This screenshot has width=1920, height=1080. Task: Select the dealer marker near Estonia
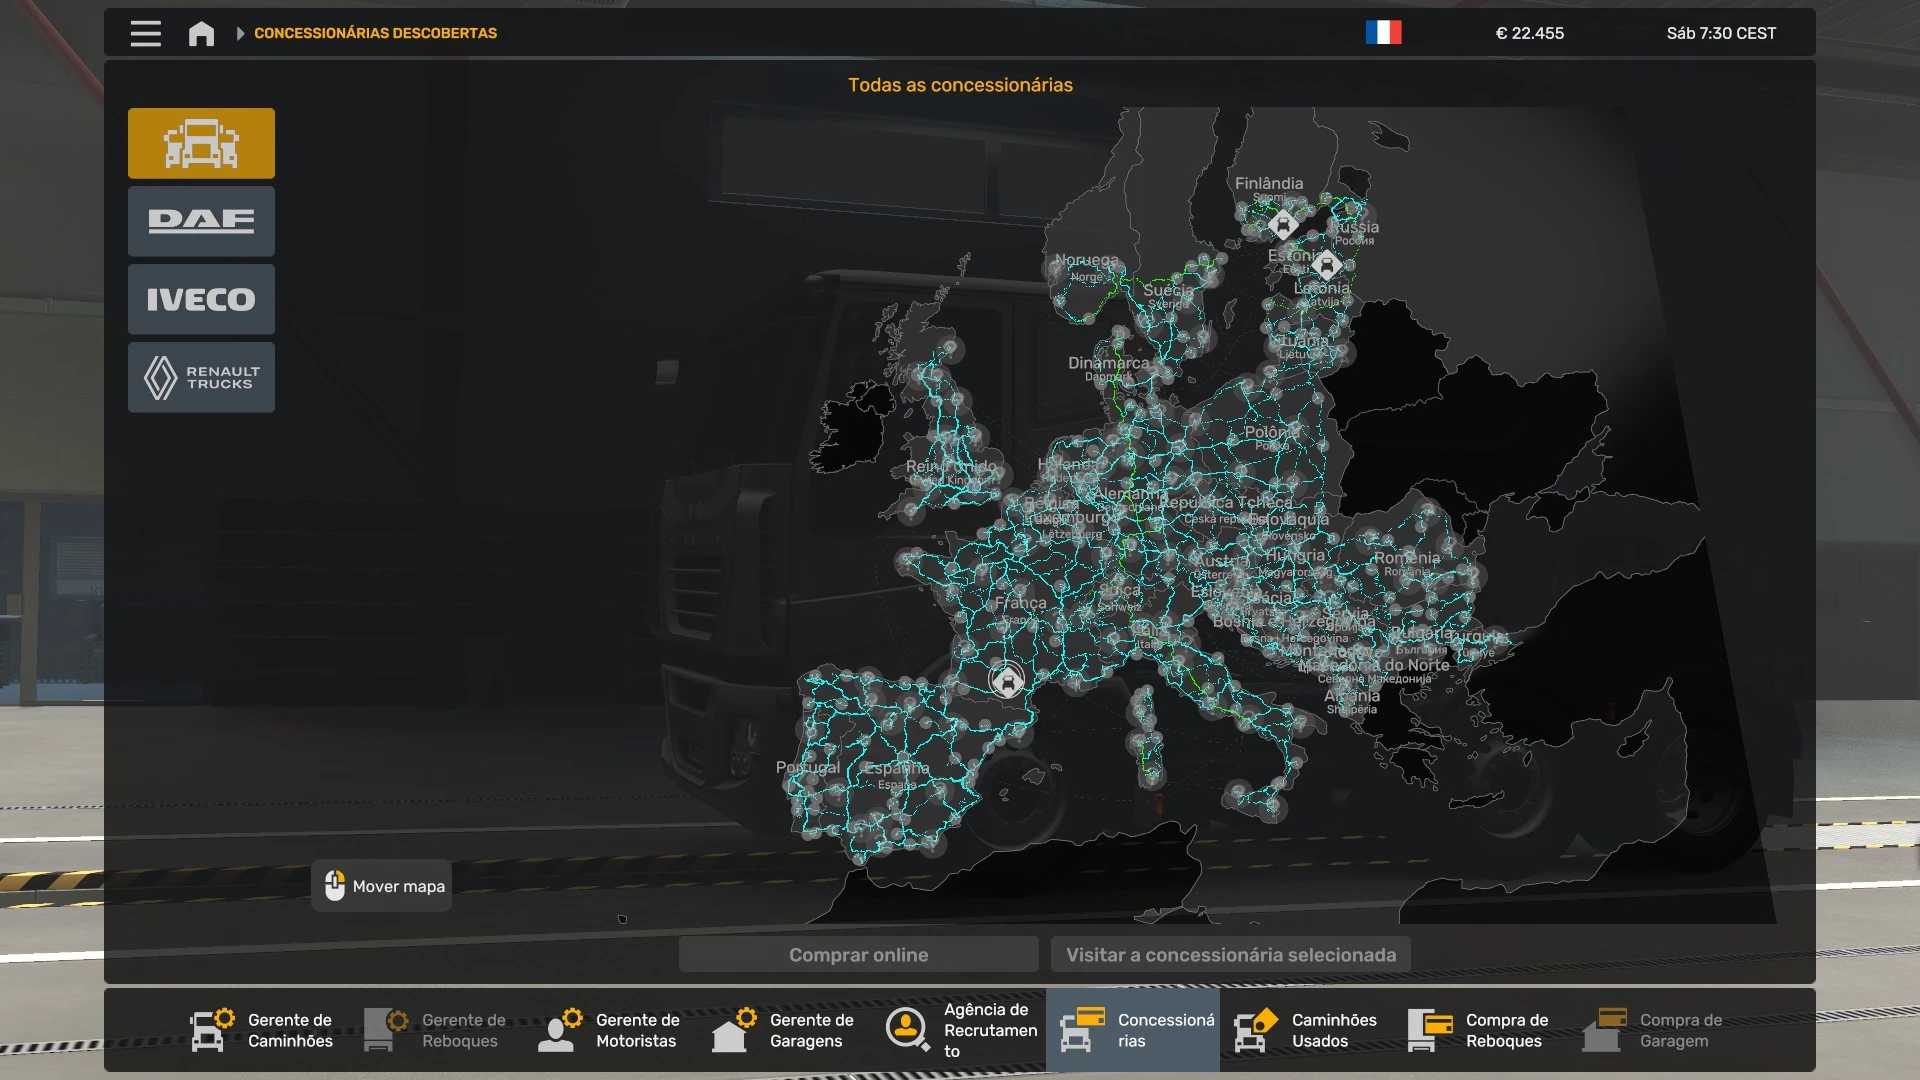(x=1327, y=266)
